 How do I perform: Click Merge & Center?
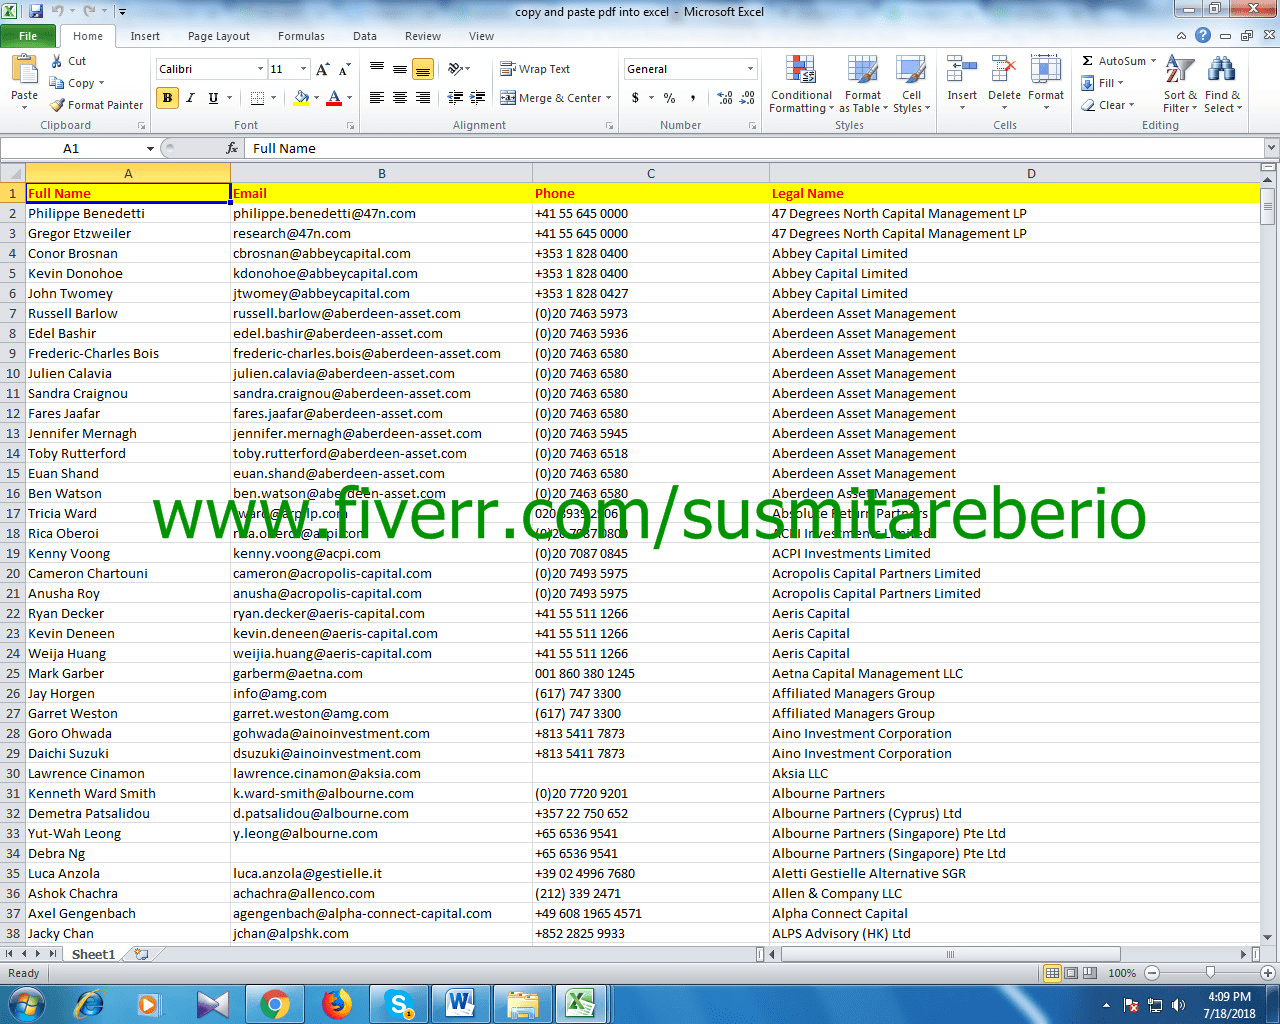551,98
